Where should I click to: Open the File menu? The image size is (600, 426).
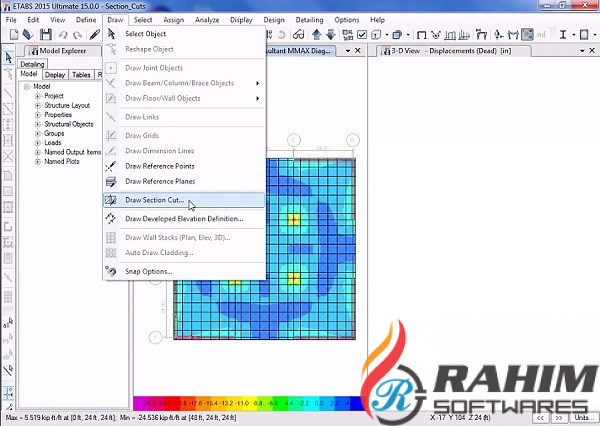(11, 20)
